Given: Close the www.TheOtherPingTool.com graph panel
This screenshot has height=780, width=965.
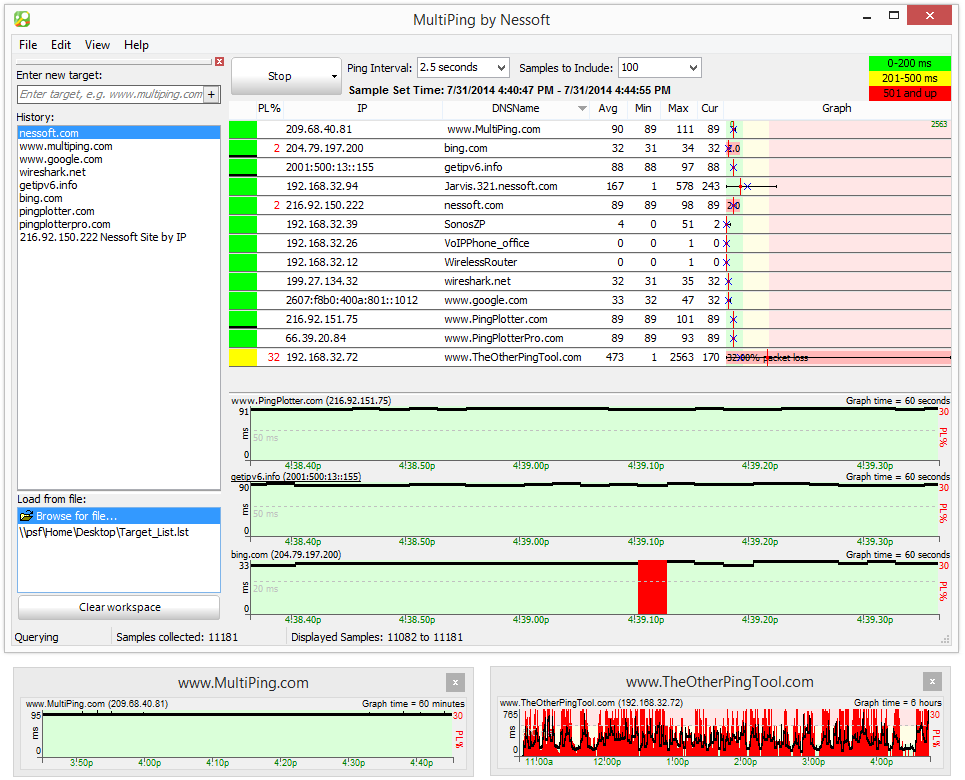Looking at the screenshot, I should click(x=932, y=682).
